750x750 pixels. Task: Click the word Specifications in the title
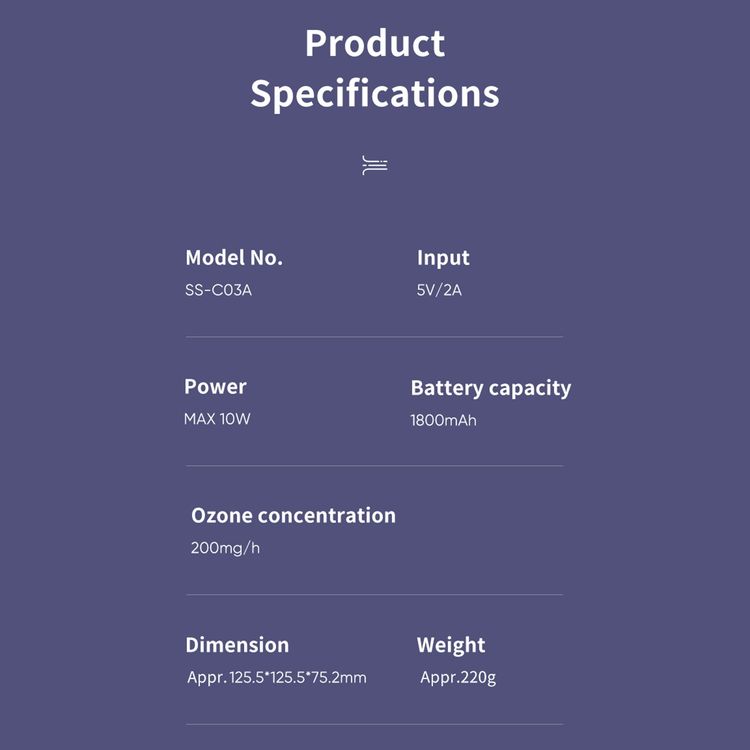click(x=375, y=94)
